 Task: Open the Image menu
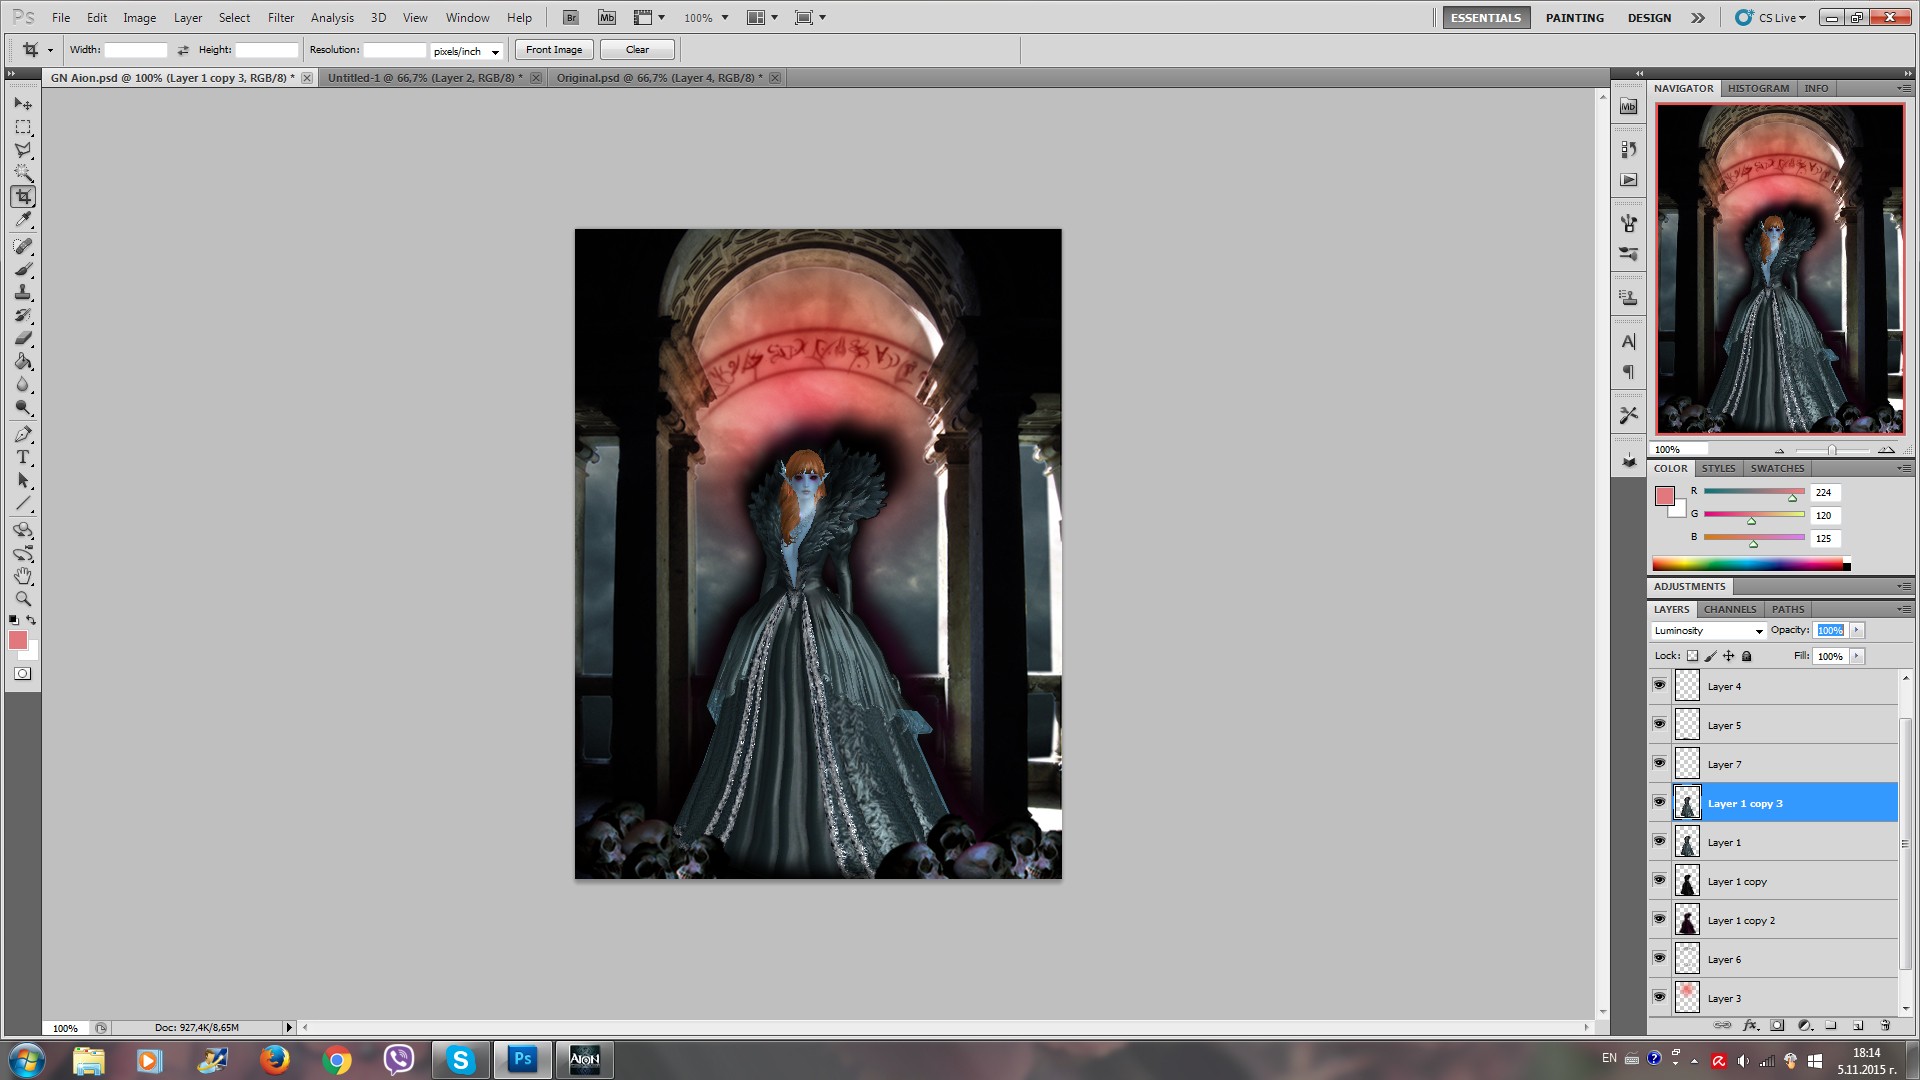click(x=139, y=18)
